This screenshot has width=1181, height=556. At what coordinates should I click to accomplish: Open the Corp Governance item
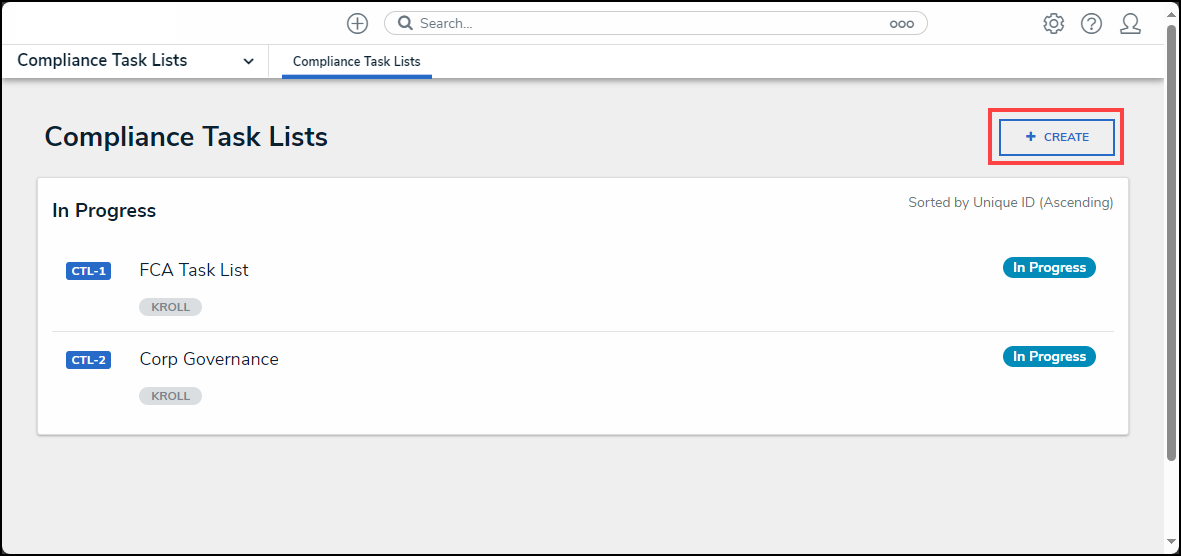[209, 359]
